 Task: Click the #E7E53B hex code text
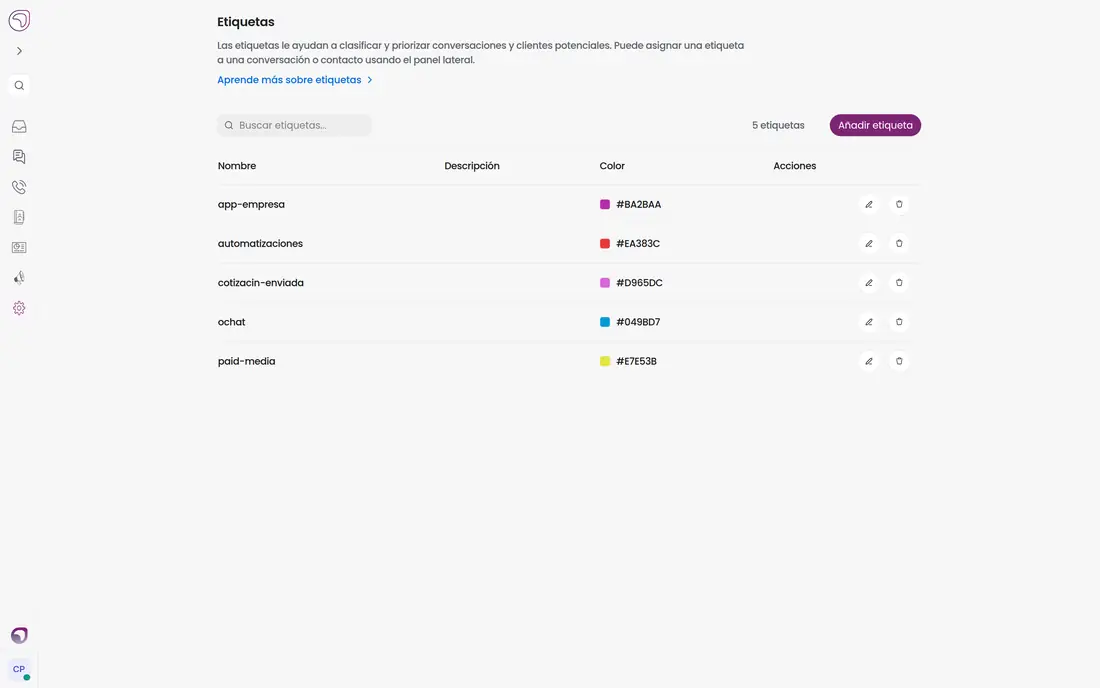636,362
